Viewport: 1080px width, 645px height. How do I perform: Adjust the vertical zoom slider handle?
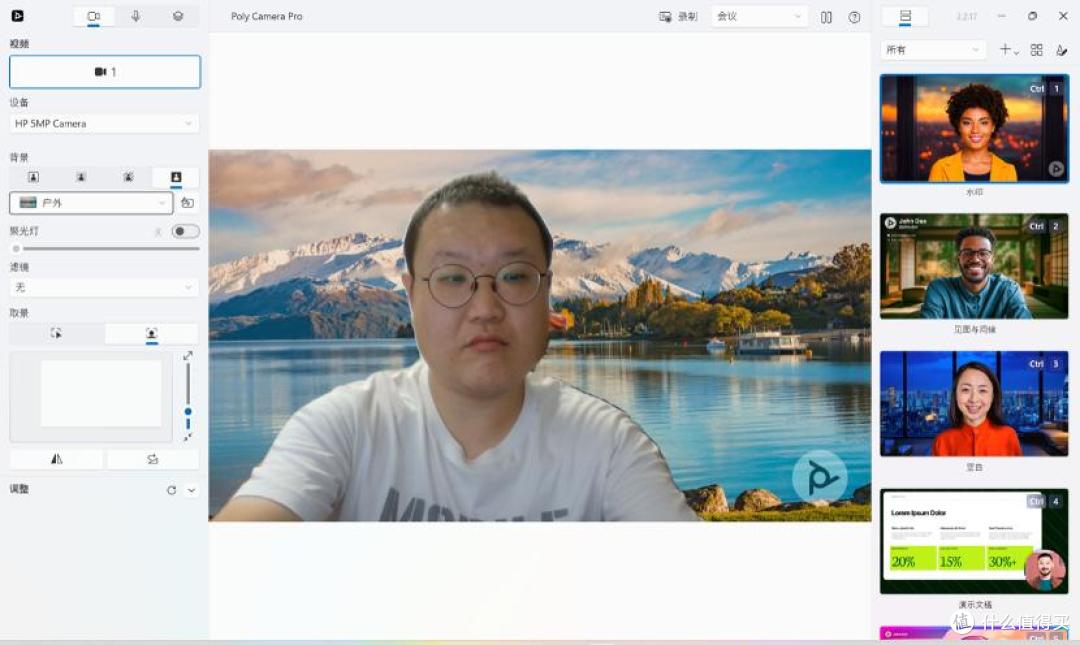[x=188, y=411]
